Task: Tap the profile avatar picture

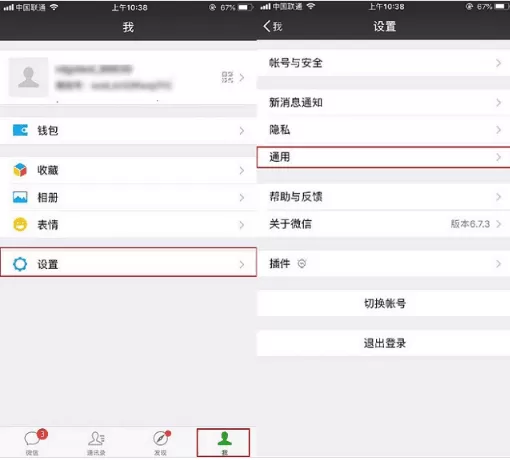Action: [28, 77]
